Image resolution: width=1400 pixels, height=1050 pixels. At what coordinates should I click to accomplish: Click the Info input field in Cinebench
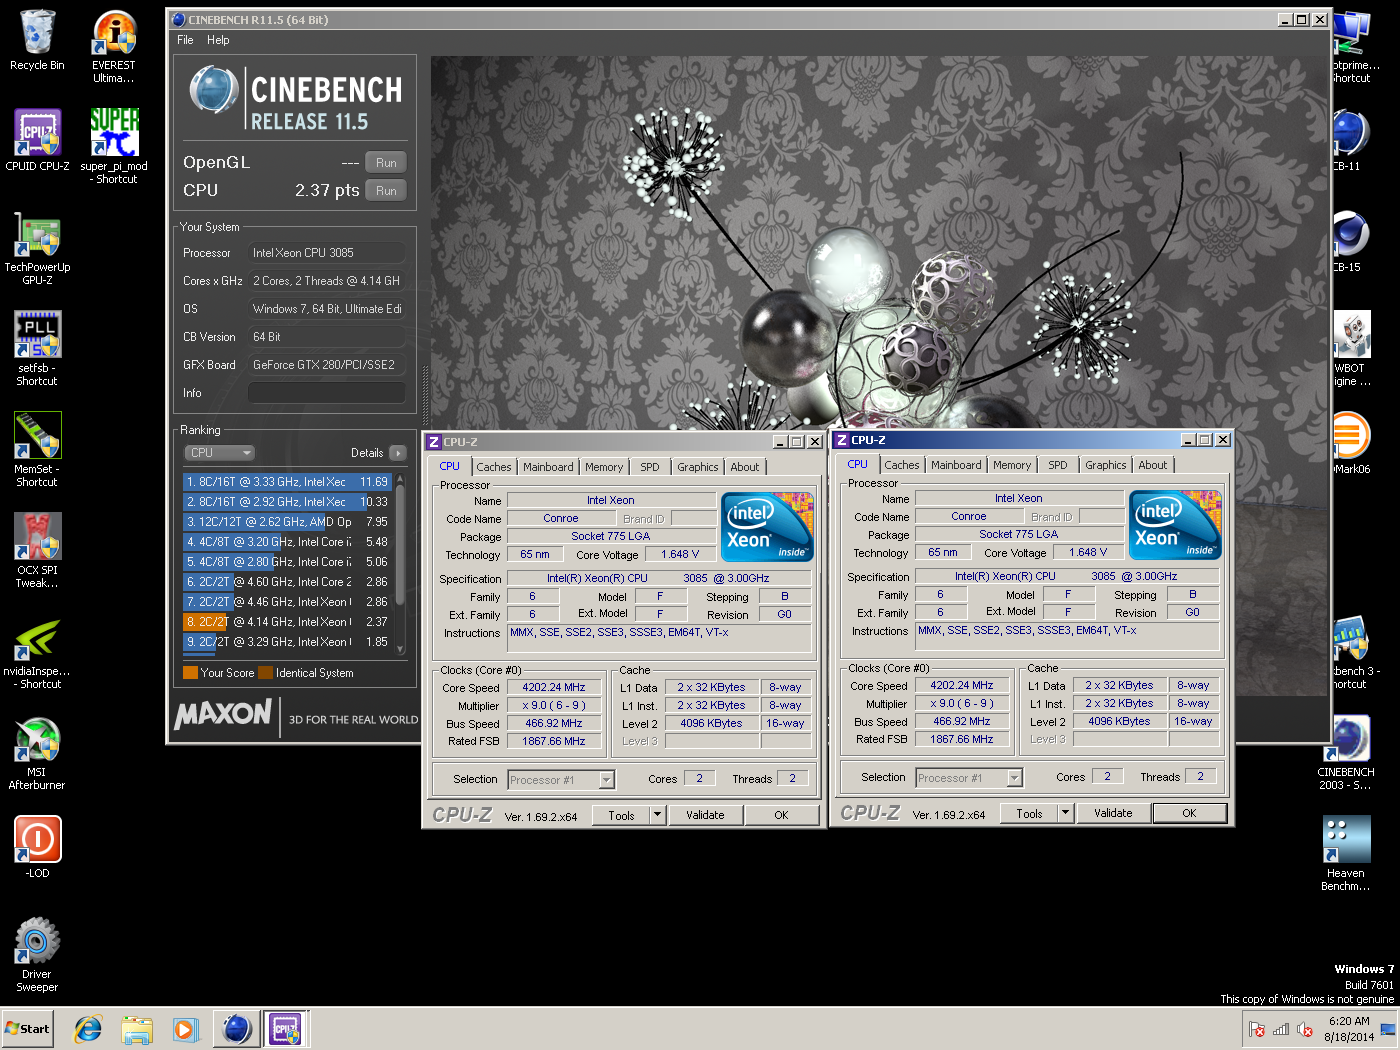pyautogui.click(x=327, y=393)
